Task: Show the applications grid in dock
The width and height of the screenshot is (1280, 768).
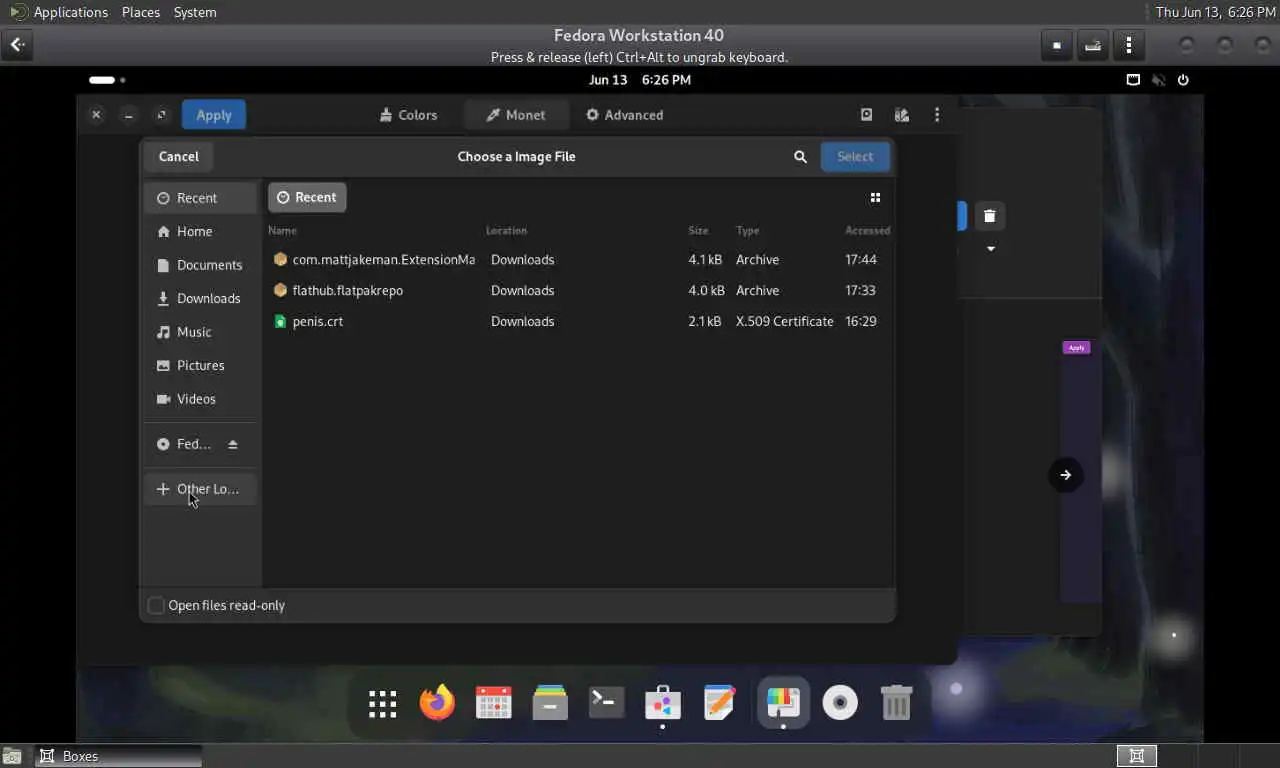Action: click(382, 704)
